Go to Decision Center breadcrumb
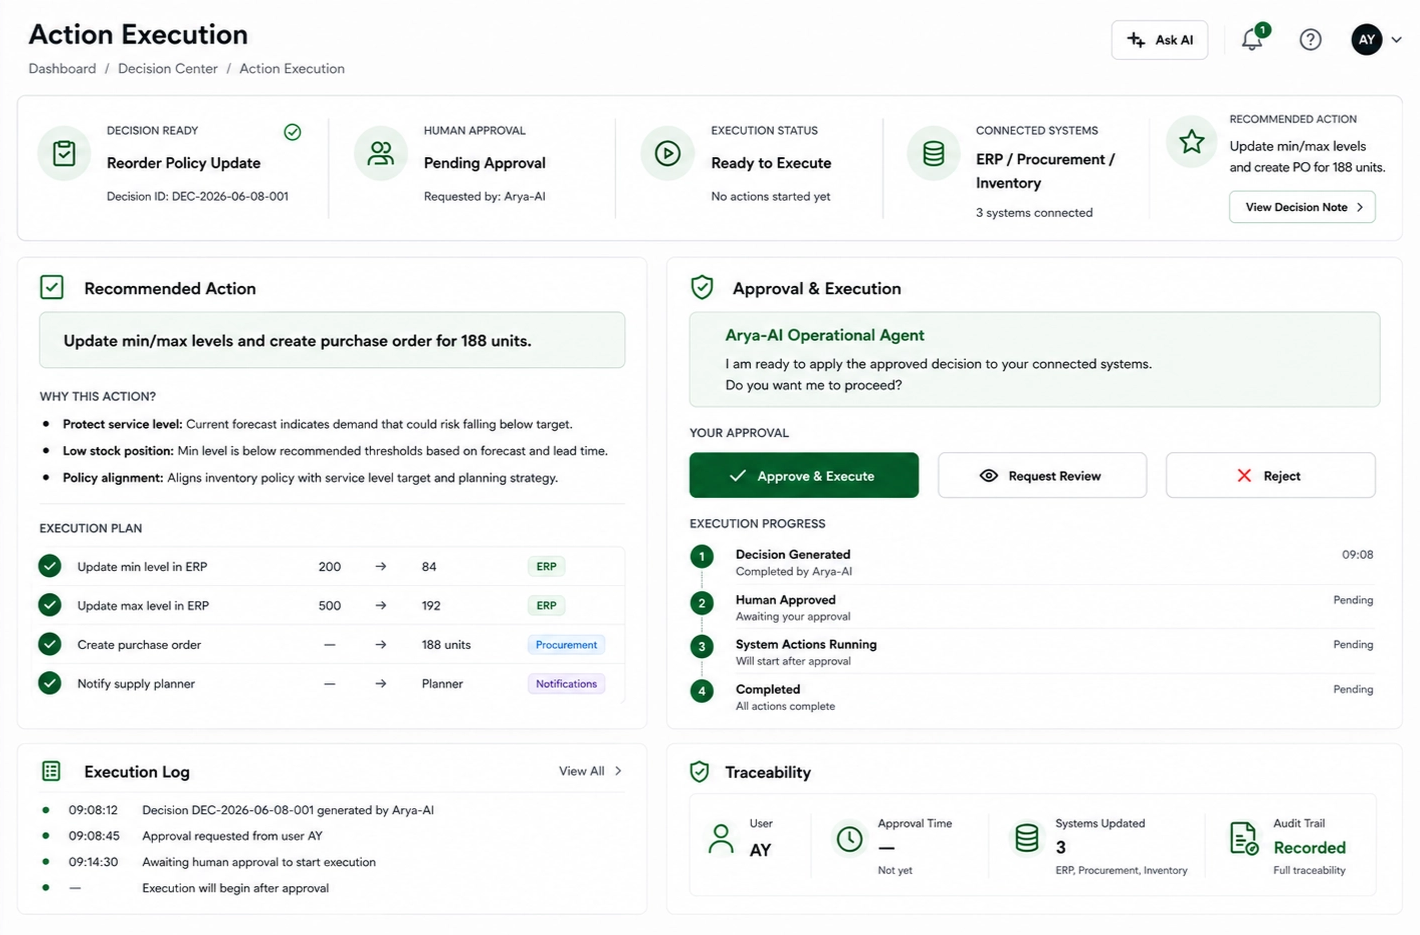 point(167,69)
